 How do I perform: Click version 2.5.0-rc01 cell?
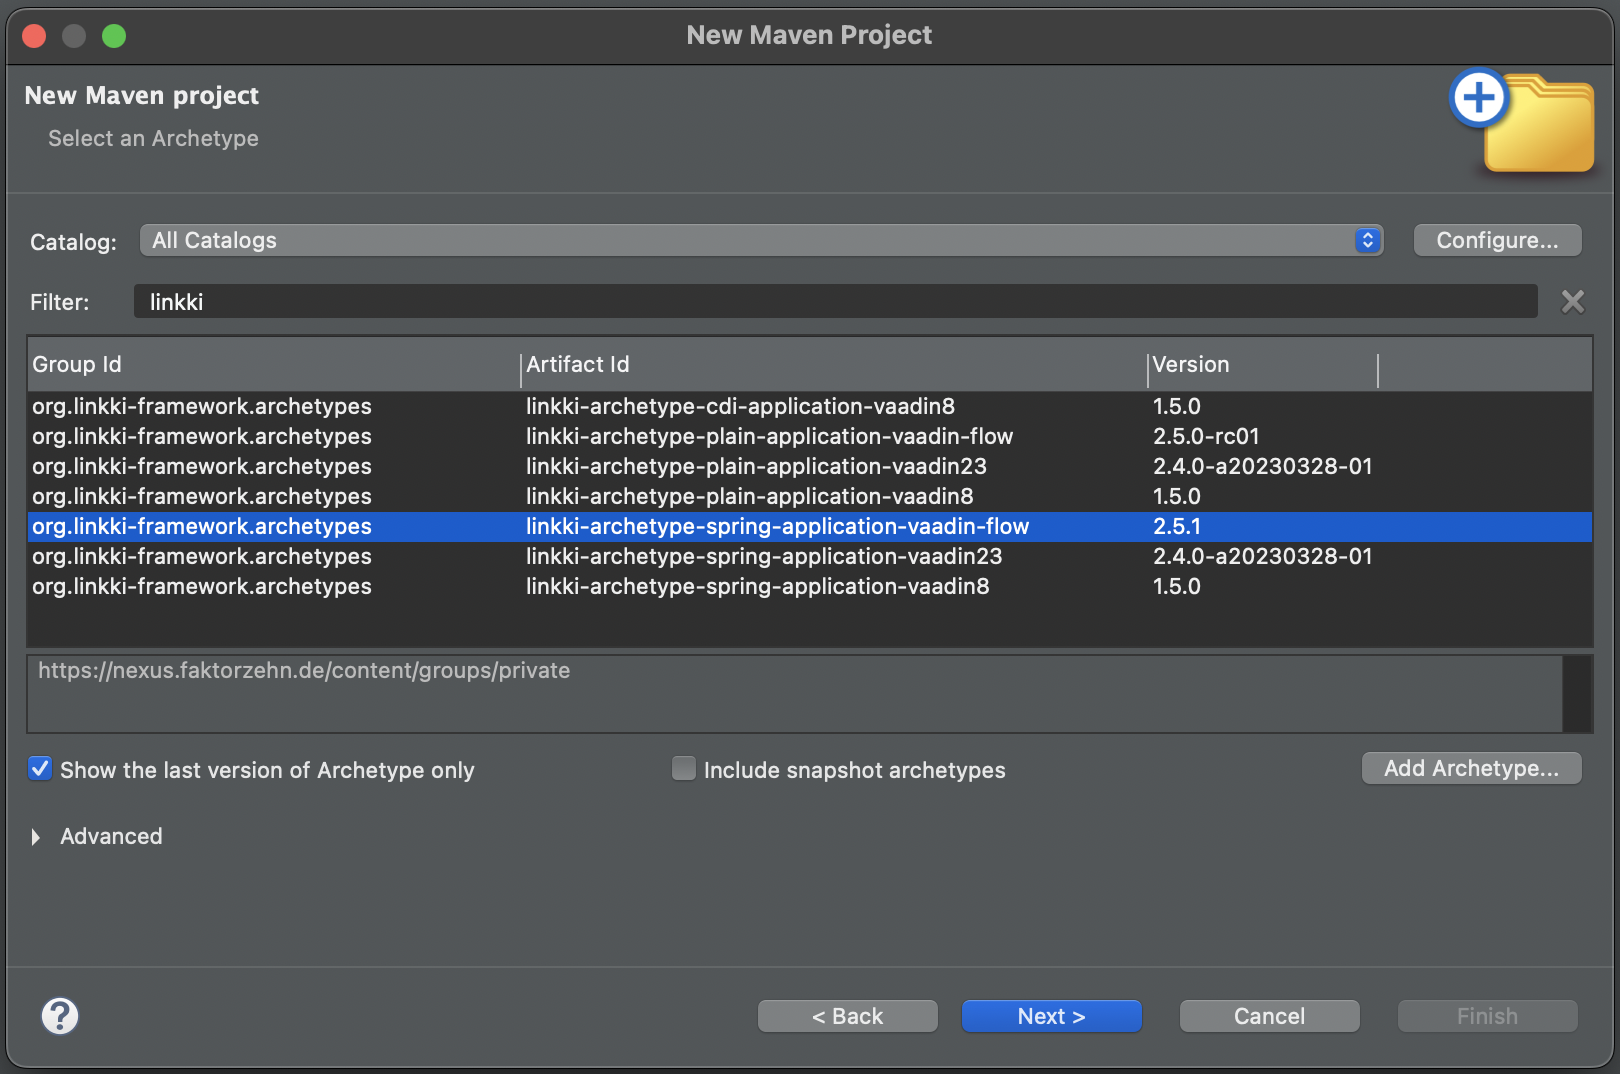pos(1206,436)
